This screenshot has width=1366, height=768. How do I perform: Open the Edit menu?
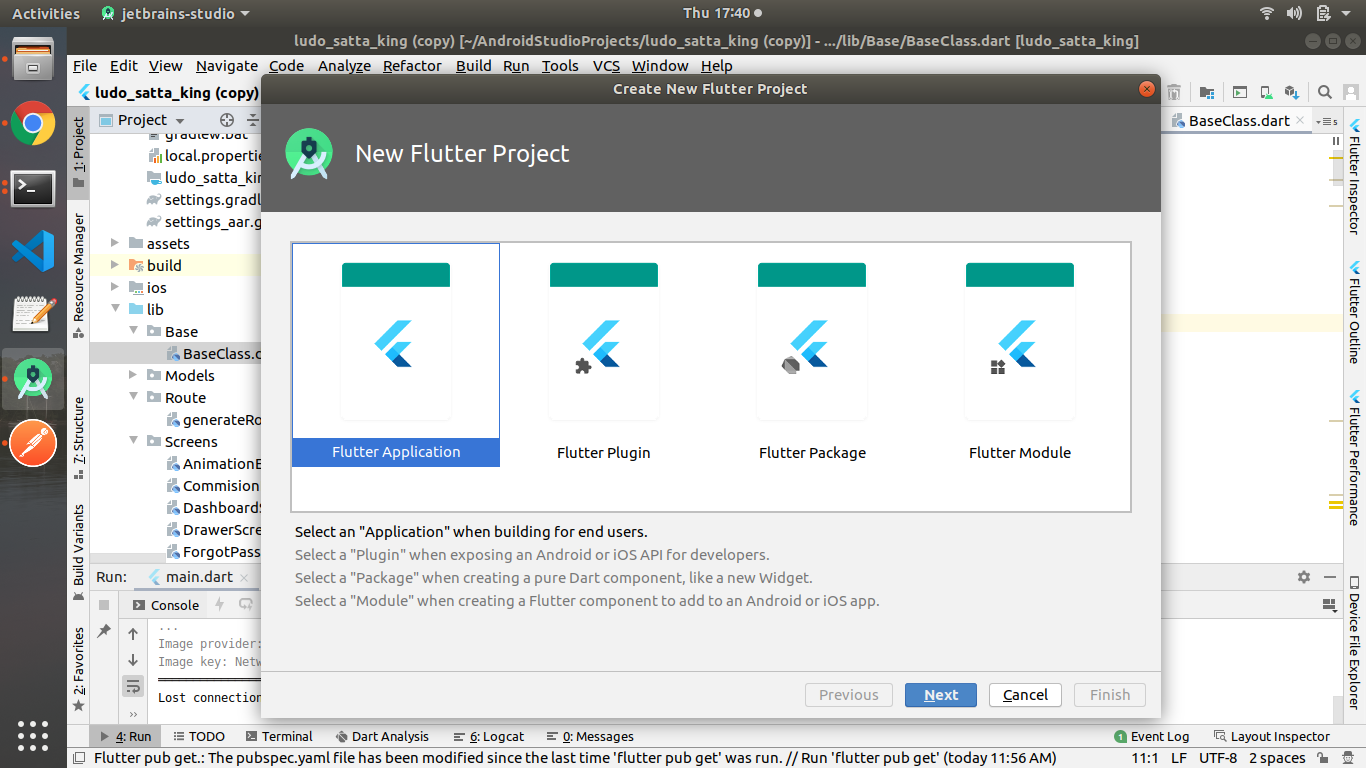click(x=124, y=66)
